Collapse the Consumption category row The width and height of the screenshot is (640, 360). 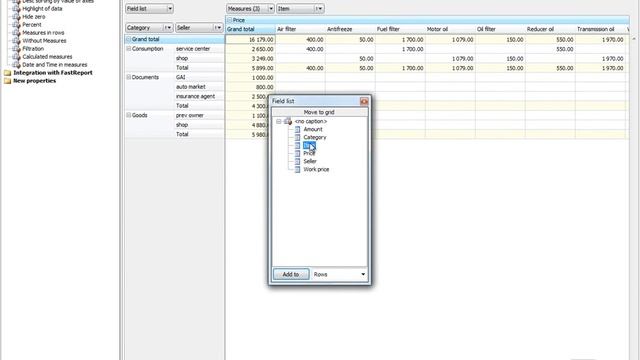coord(129,49)
